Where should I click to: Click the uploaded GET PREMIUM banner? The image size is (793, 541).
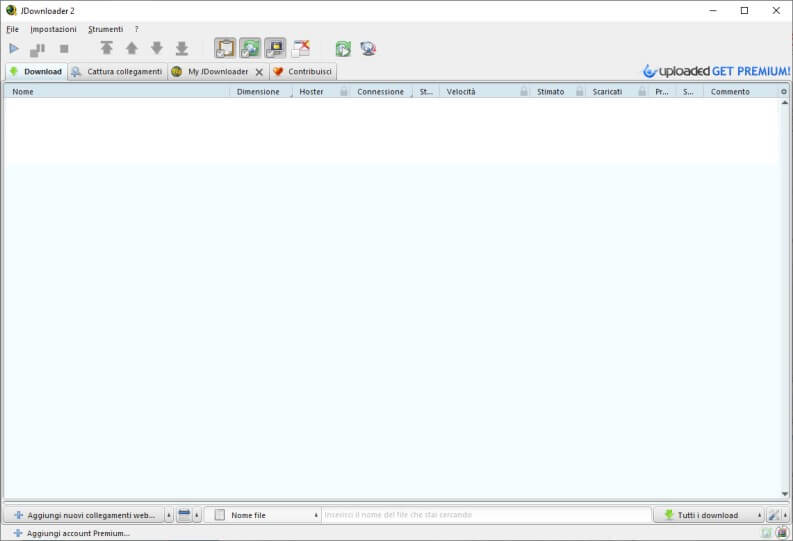tap(716, 71)
